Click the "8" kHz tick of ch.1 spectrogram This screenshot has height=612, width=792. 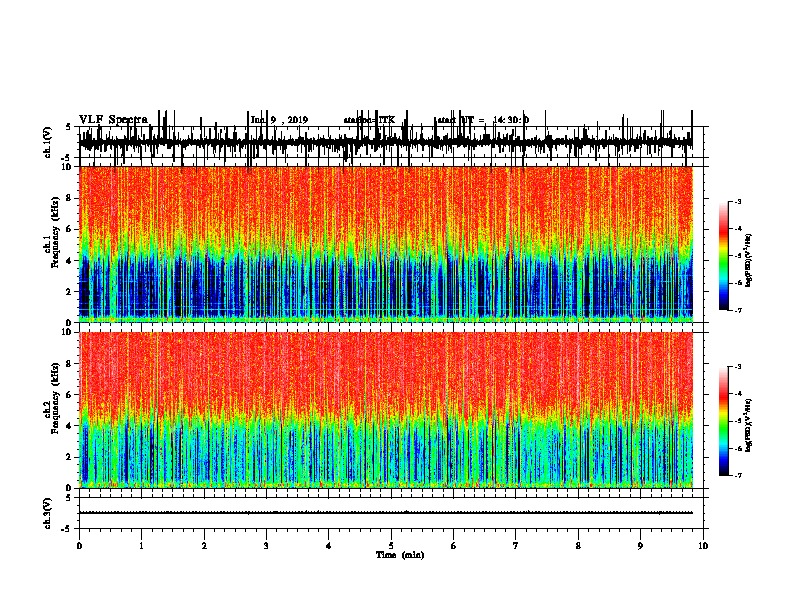tap(70, 198)
